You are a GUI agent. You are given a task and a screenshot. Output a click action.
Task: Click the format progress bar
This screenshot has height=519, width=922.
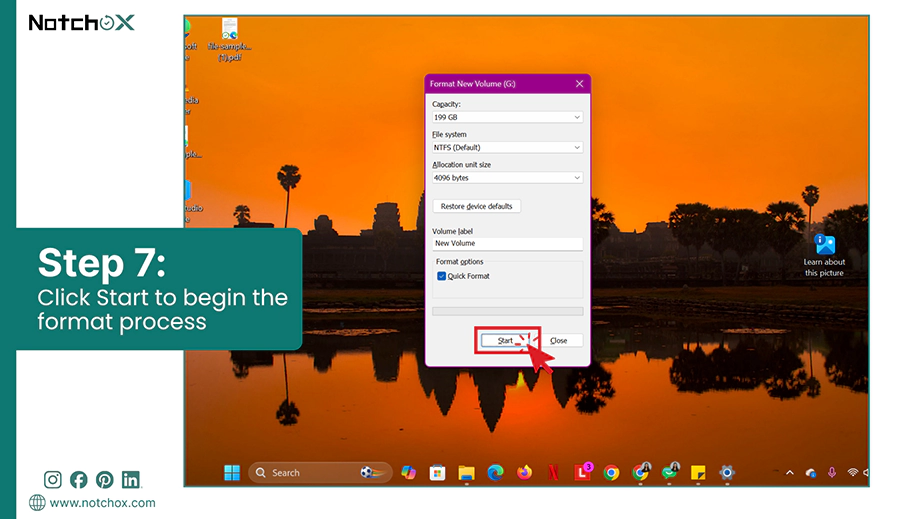tap(507, 311)
